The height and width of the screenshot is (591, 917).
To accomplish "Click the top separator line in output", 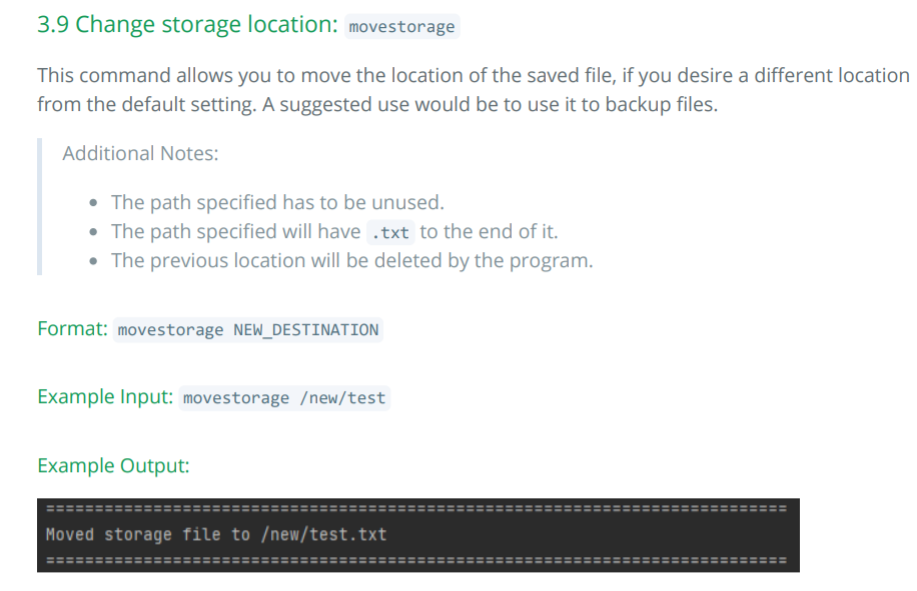I will click(416, 508).
